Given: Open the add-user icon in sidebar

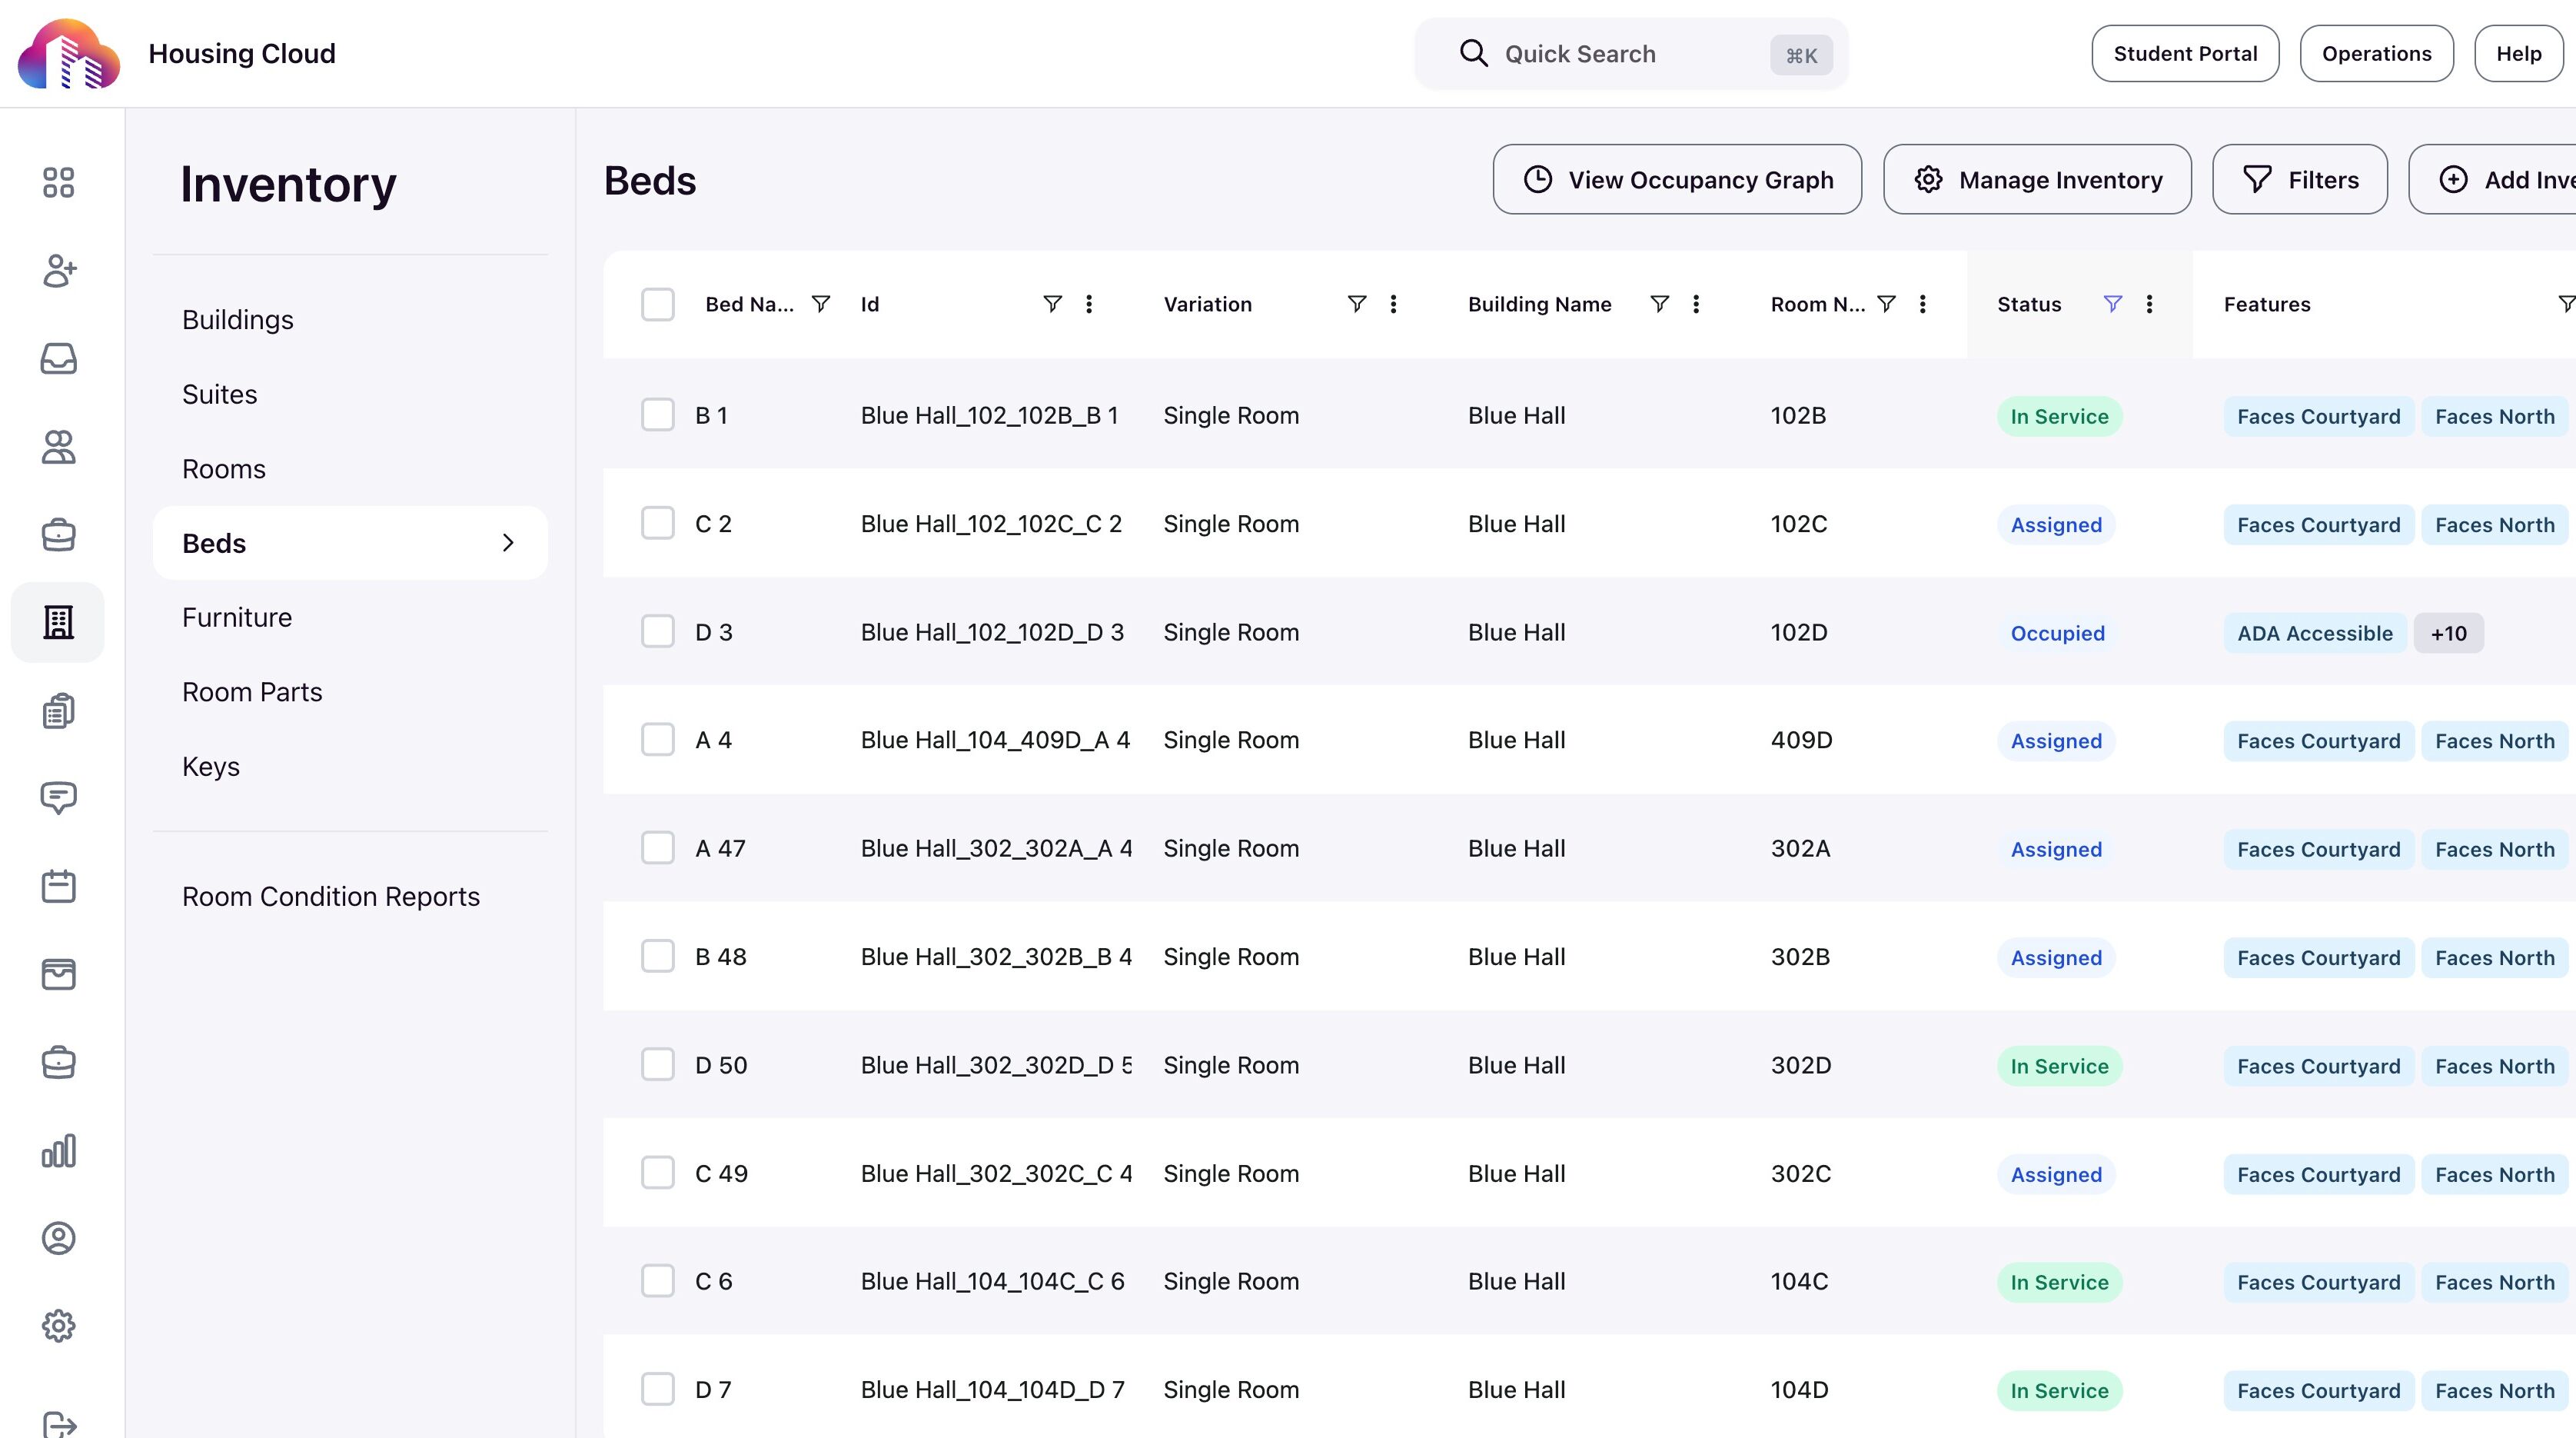Looking at the screenshot, I should click(58, 270).
